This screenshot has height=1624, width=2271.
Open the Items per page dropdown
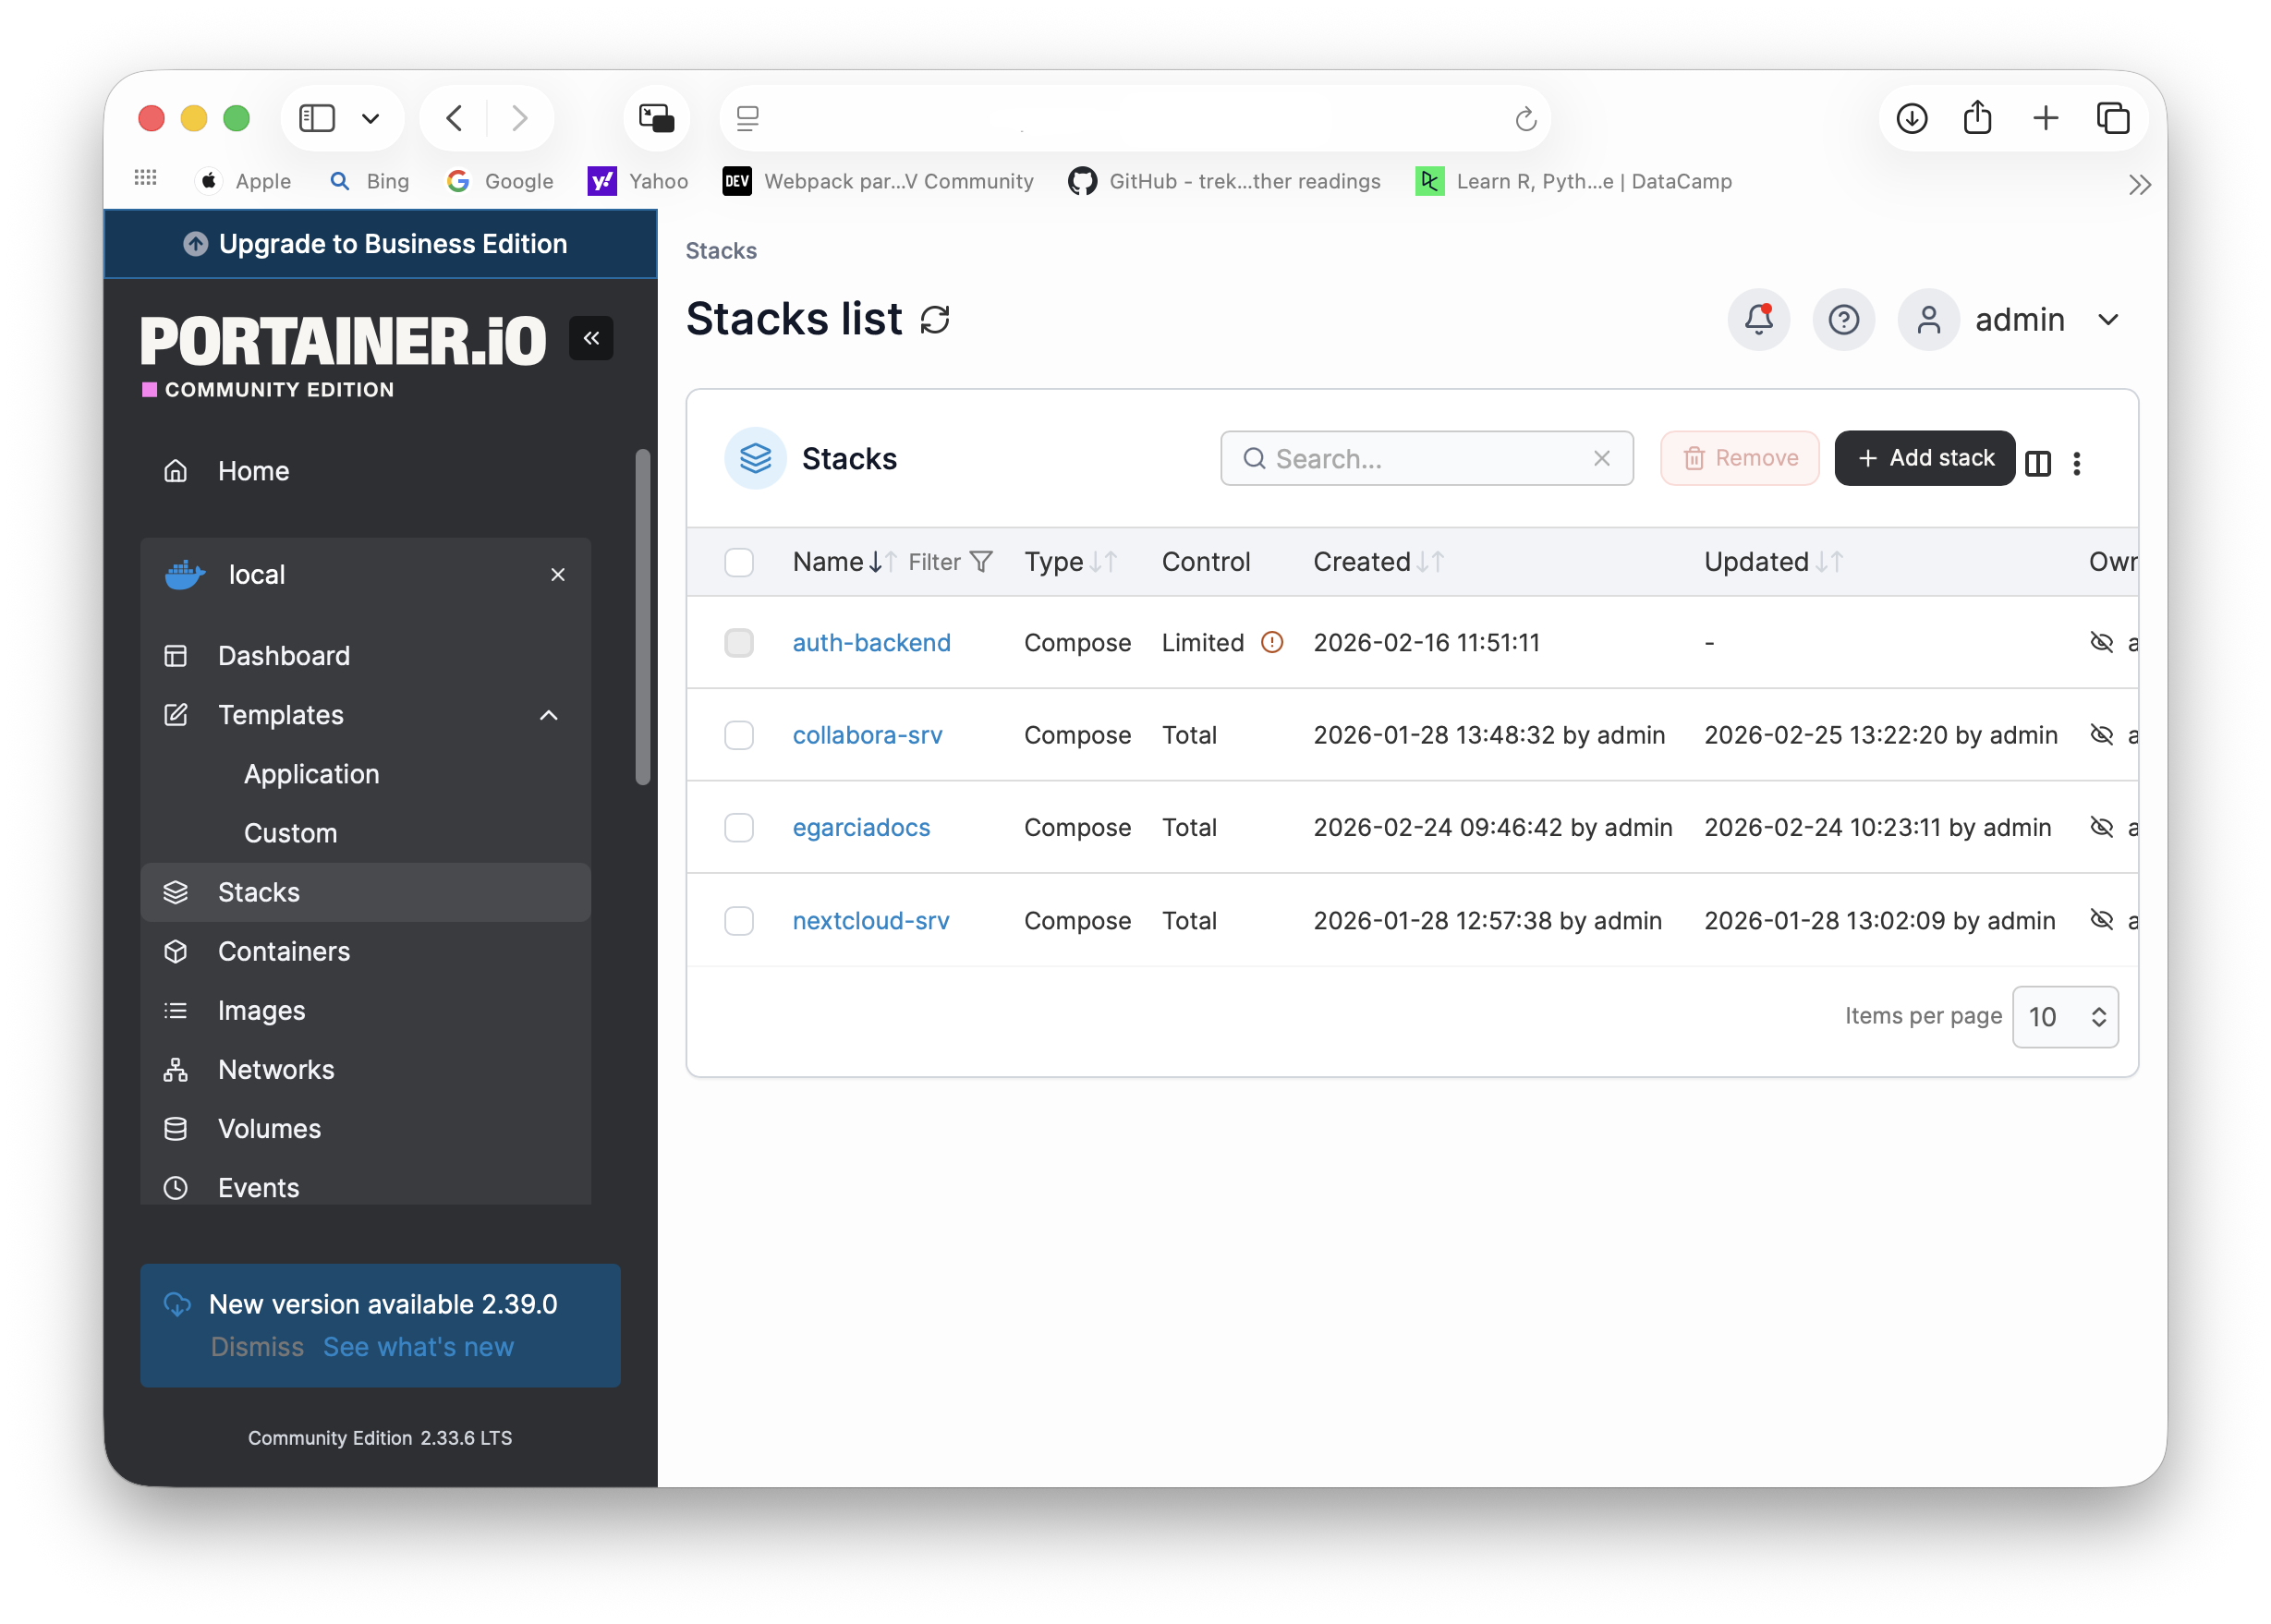click(x=2065, y=1017)
